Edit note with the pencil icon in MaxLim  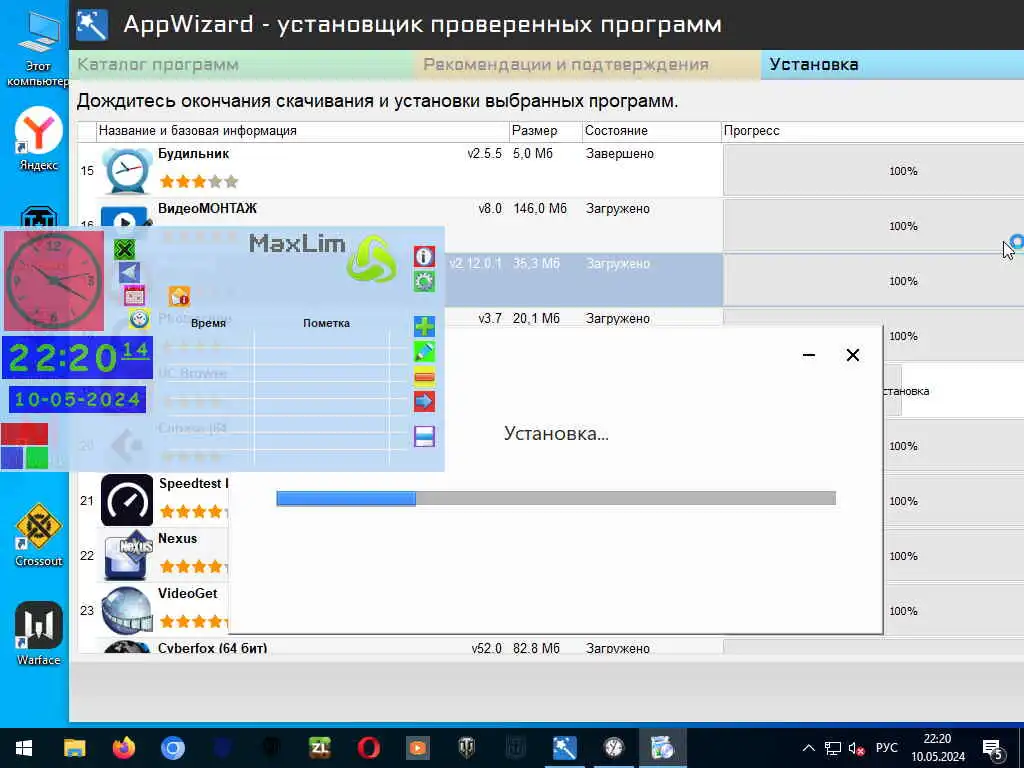click(424, 352)
